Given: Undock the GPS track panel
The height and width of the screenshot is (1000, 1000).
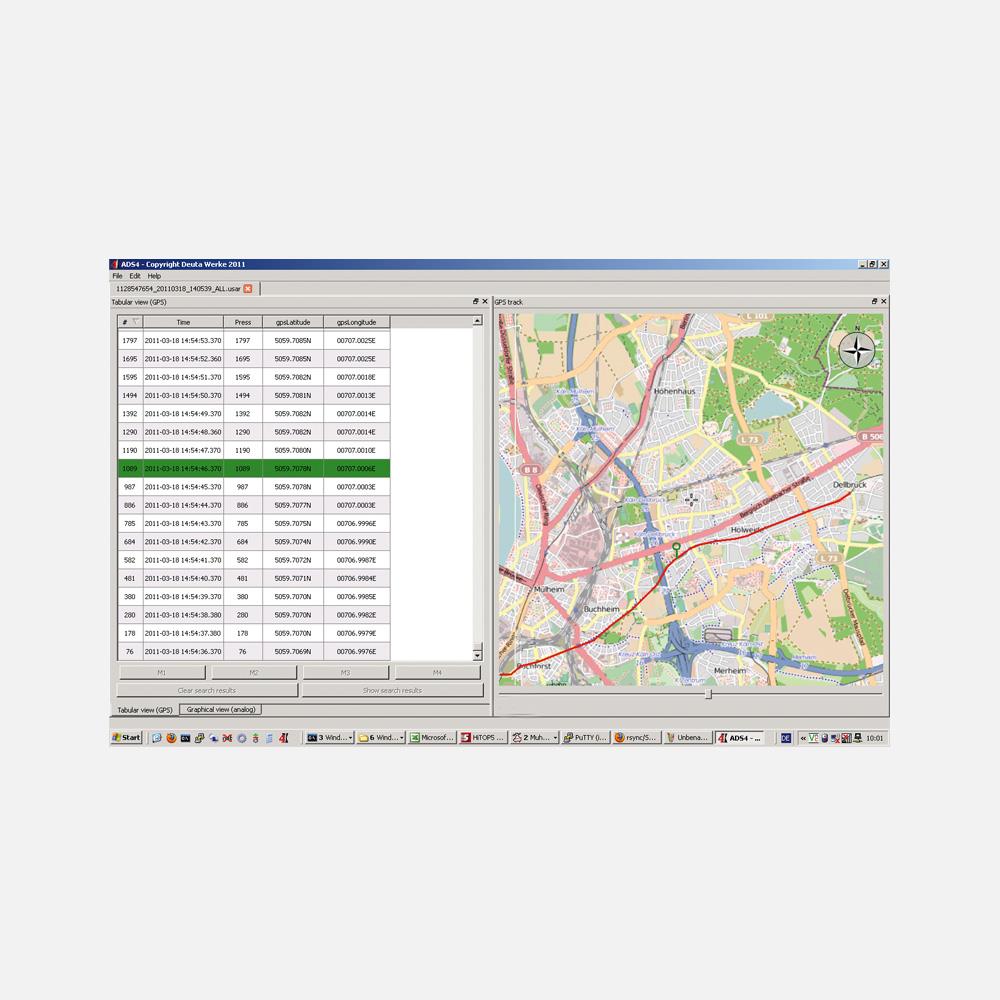Looking at the screenshot, I should (874, 301).
